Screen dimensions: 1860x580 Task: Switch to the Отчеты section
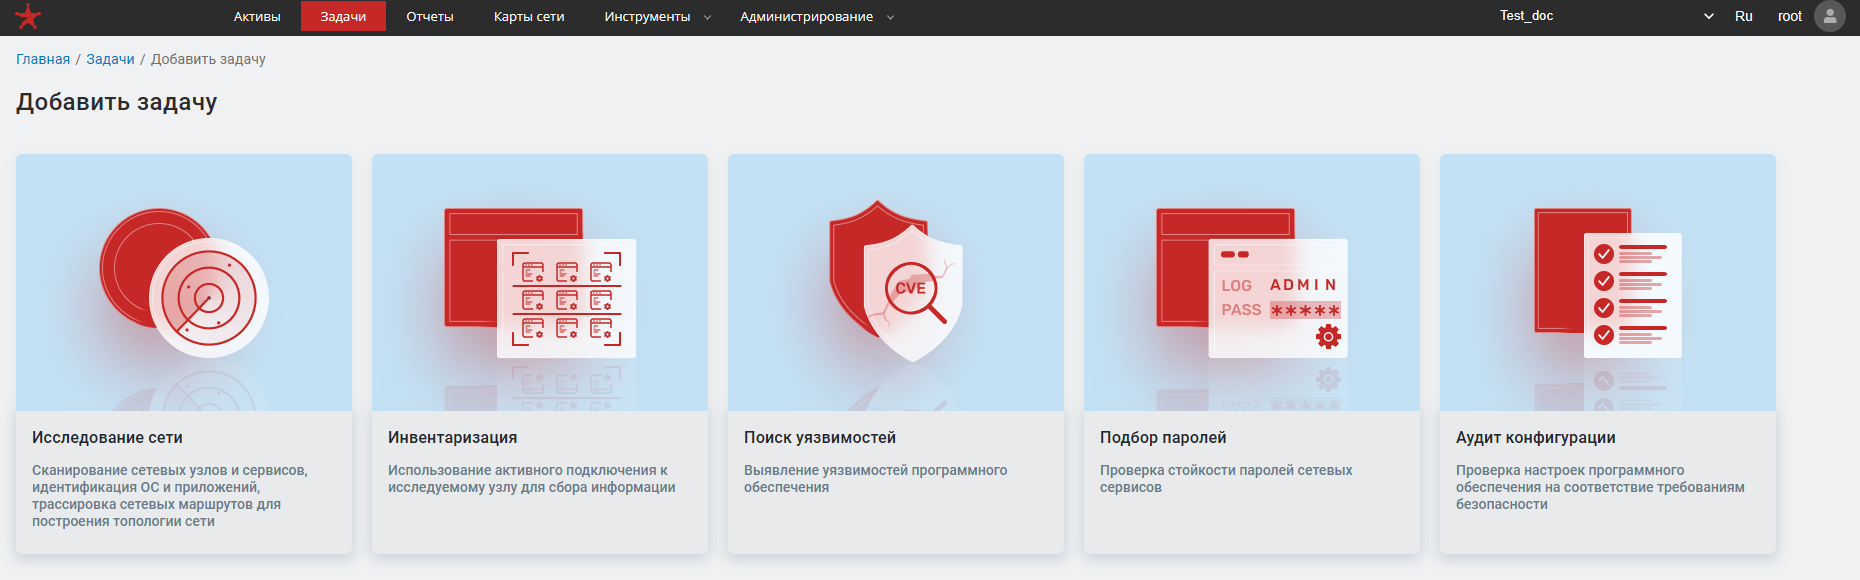click(x=430, y=17)
